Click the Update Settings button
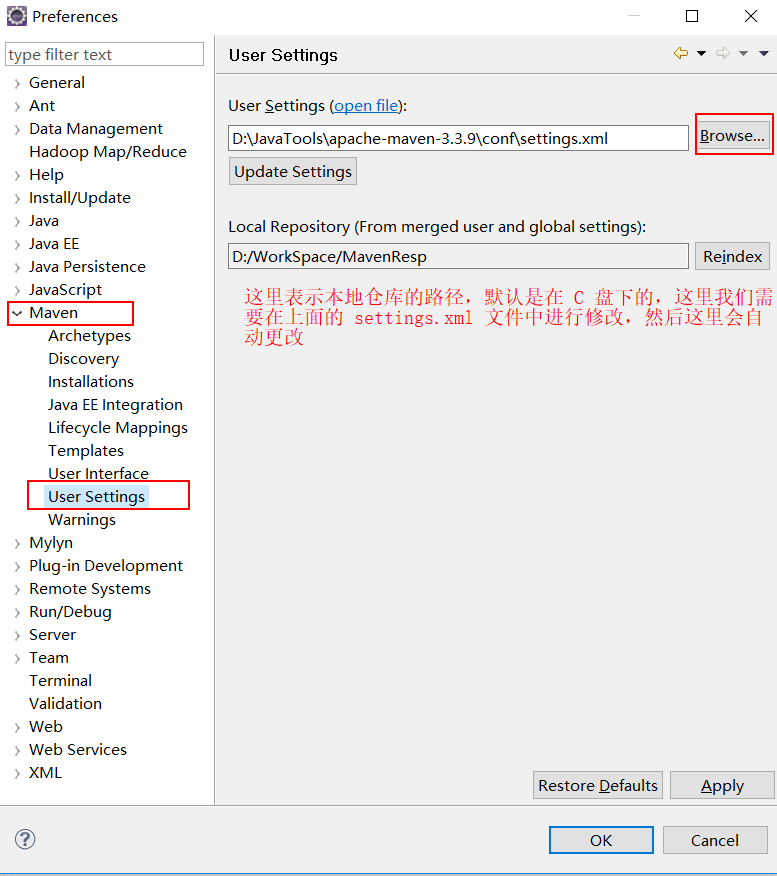Viewport: 777px width, 876px height. (x=293, y=172)
